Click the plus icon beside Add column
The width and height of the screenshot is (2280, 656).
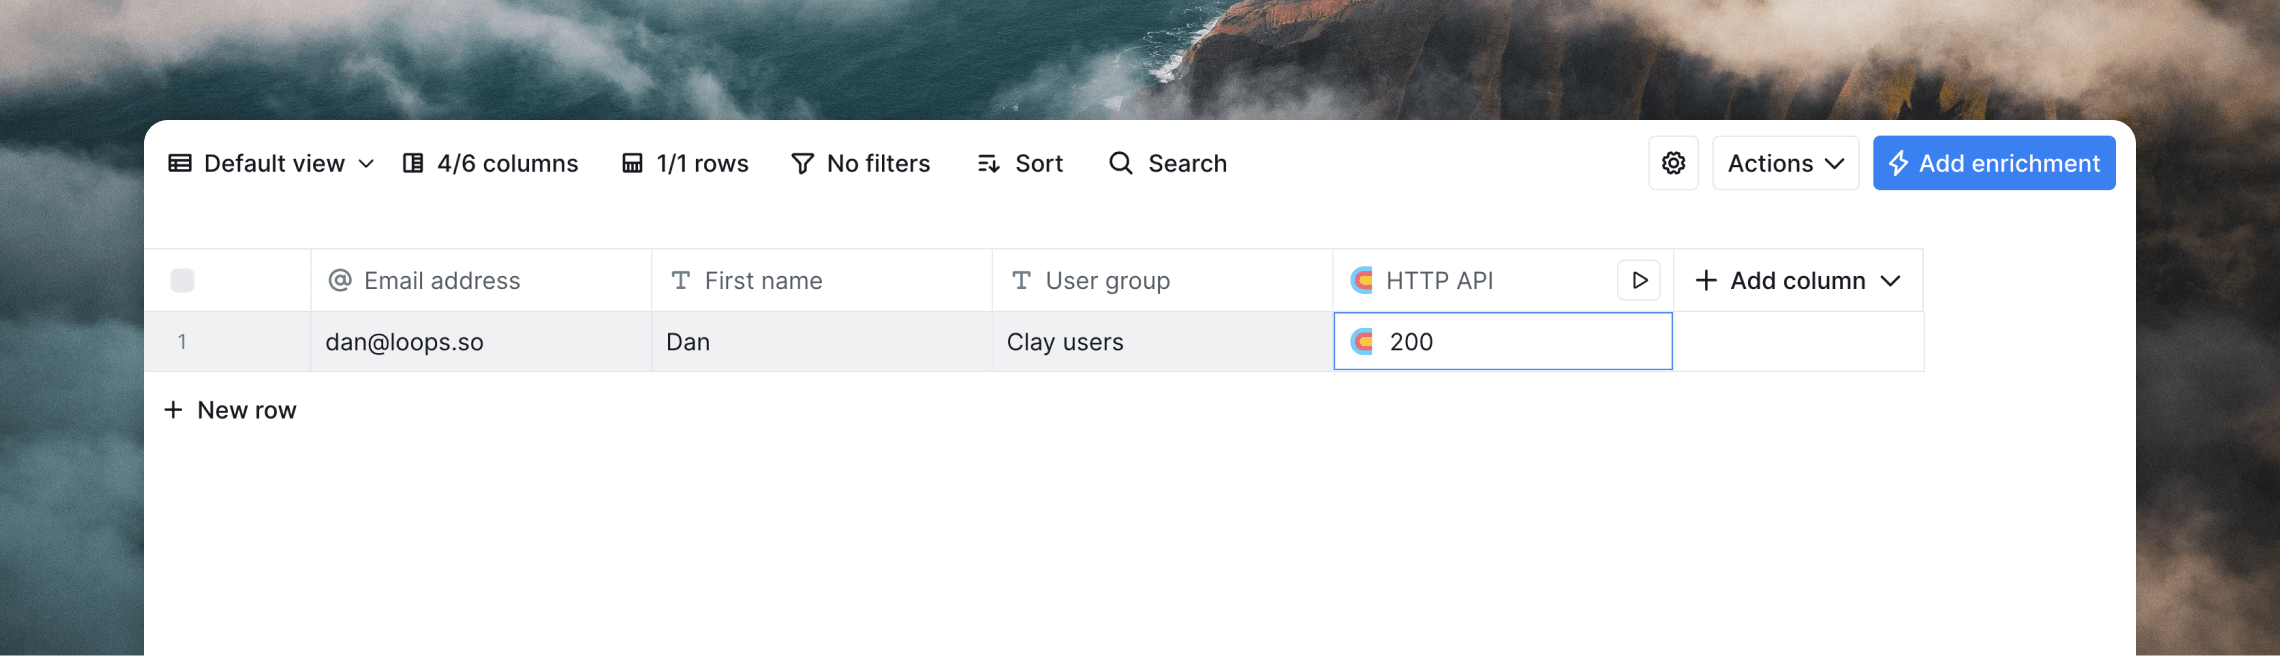tap(1706, 280)
